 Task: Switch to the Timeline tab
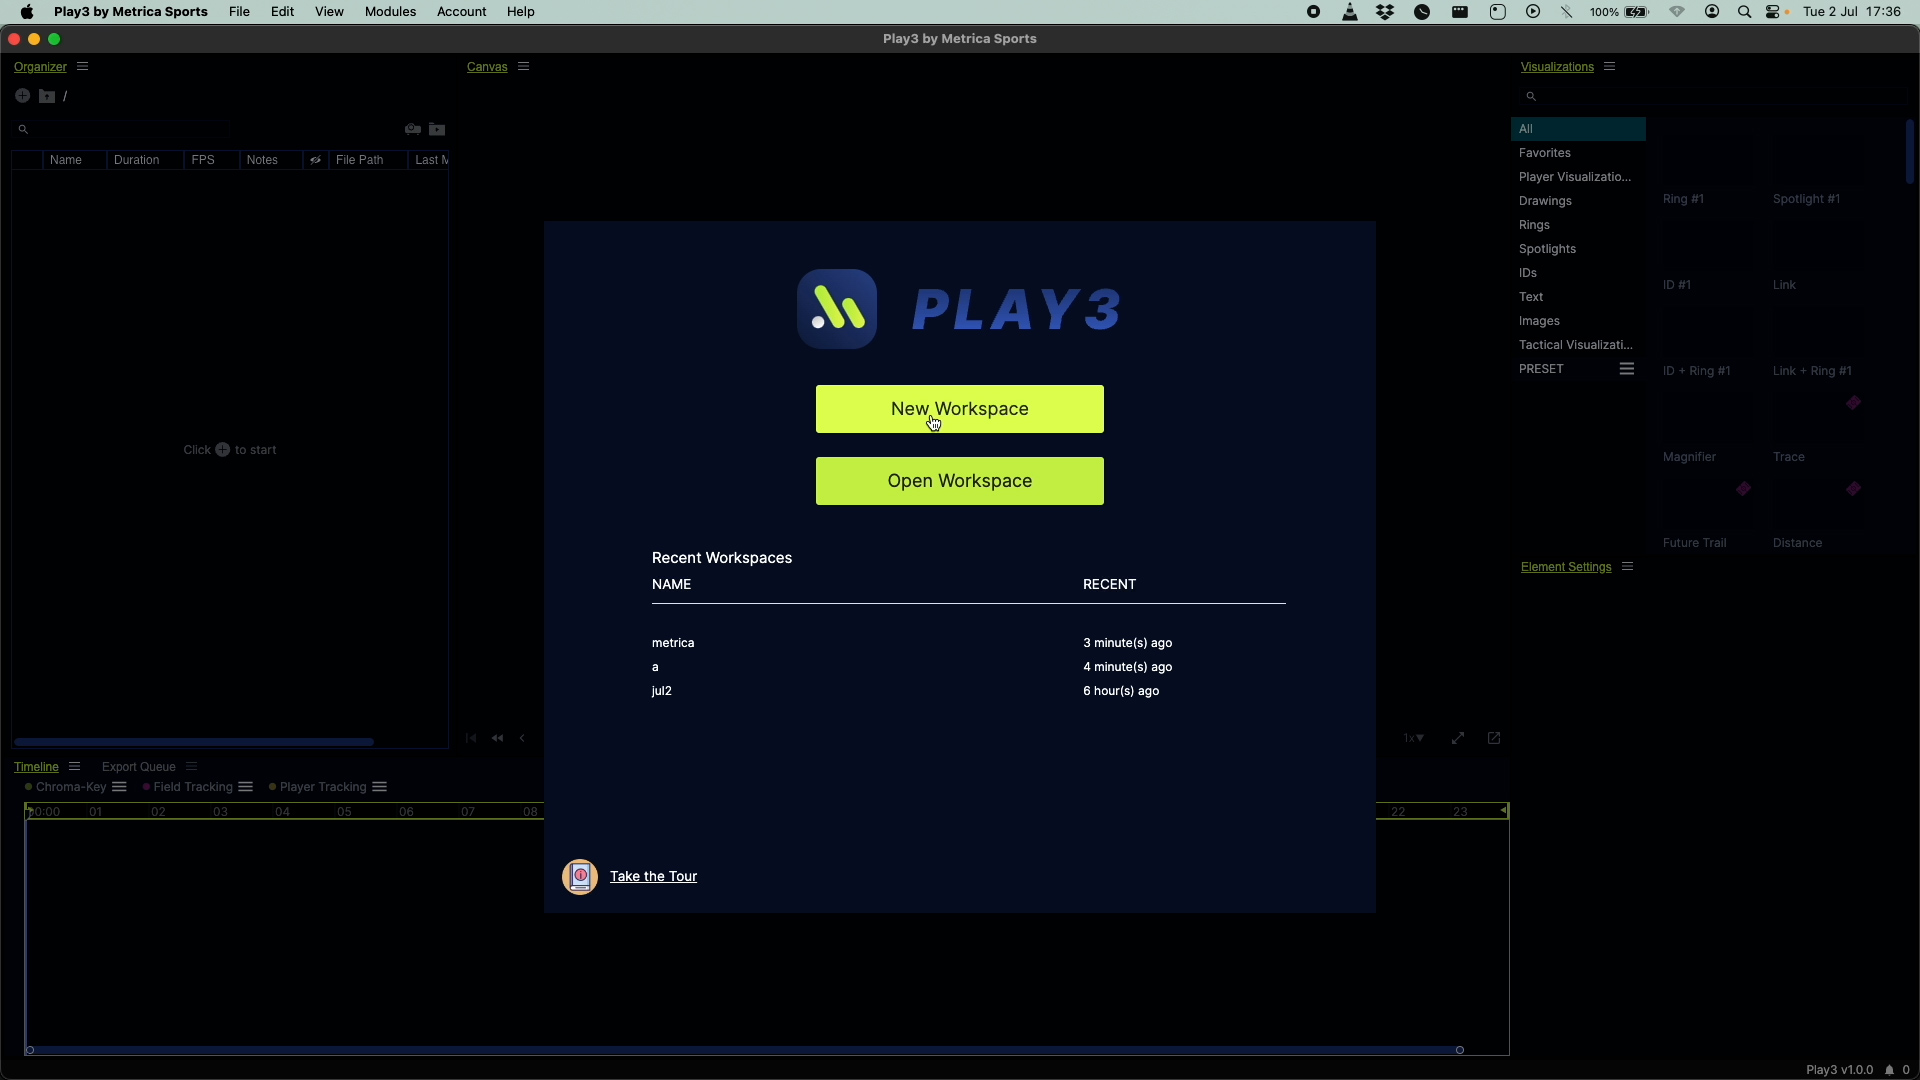(x=36, y=767)
